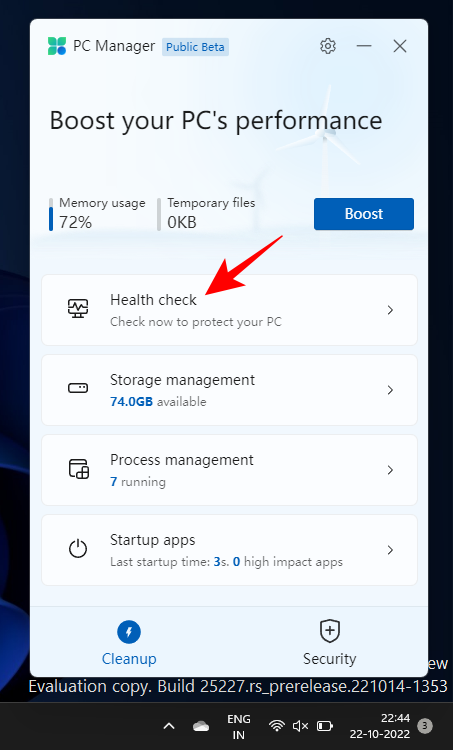
Task: Click the Boost button
Action: [x=364, y=214]
